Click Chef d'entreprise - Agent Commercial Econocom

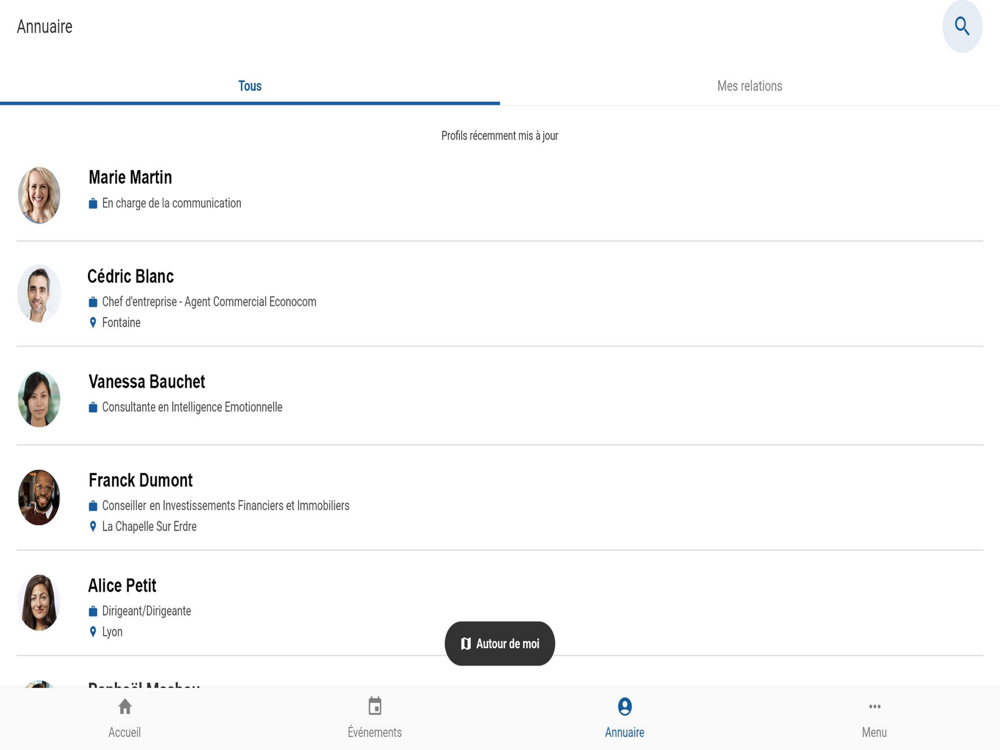tap(209, 302)
